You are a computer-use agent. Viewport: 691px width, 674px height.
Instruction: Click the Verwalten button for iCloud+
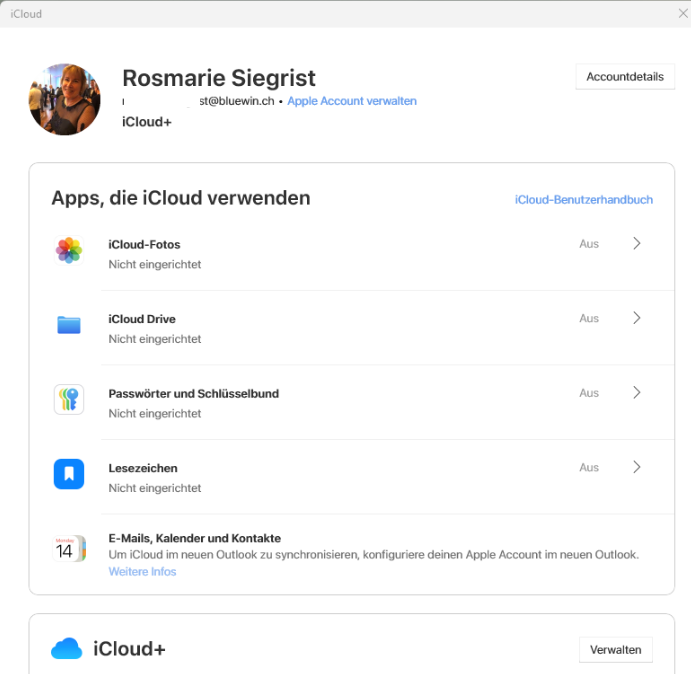click(x=616, y=650)
